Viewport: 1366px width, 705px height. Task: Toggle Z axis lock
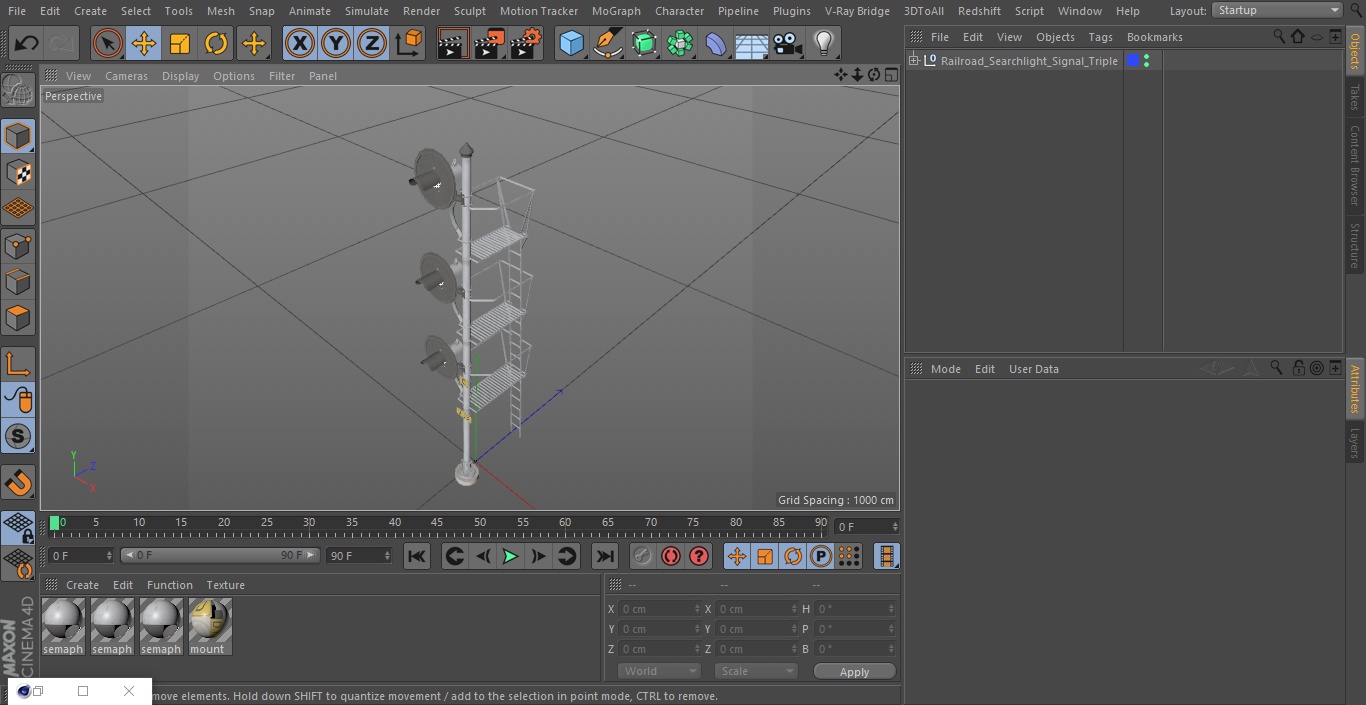(x=372, y=43)
